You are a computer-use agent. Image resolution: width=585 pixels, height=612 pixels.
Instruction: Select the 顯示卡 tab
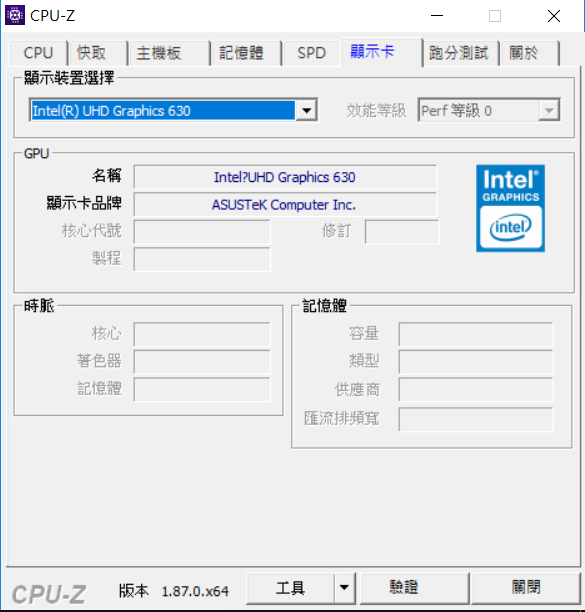click(x=382, y=52)
